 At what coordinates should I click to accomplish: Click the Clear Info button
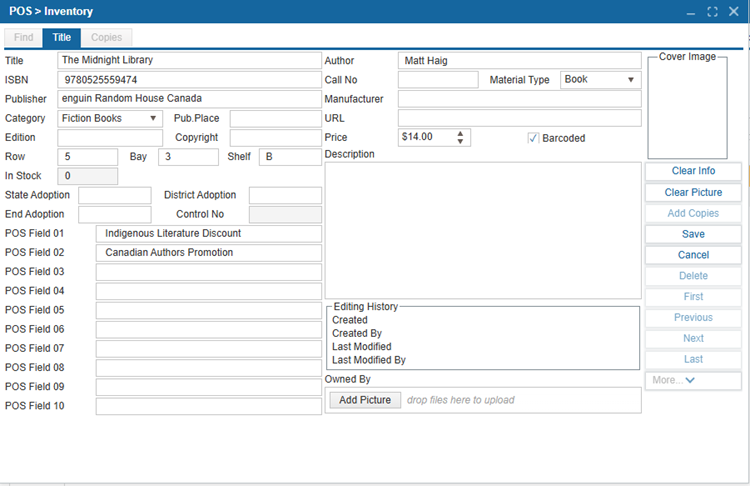coord(693,171)
